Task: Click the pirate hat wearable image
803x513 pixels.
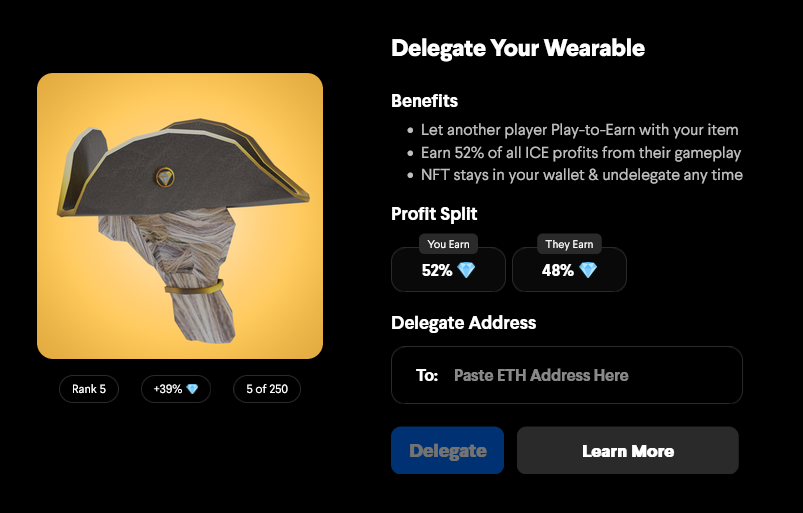Action: click(180, 216)
